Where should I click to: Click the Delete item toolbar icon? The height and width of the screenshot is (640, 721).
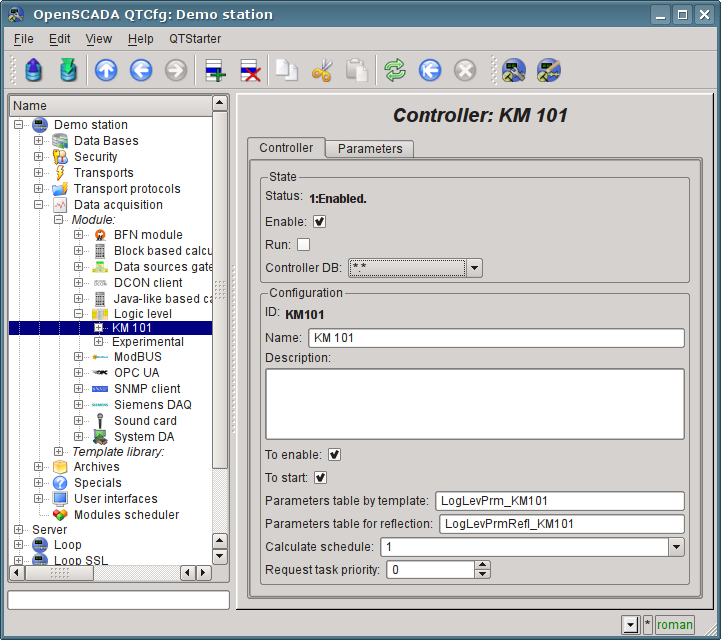pos(249,70)
